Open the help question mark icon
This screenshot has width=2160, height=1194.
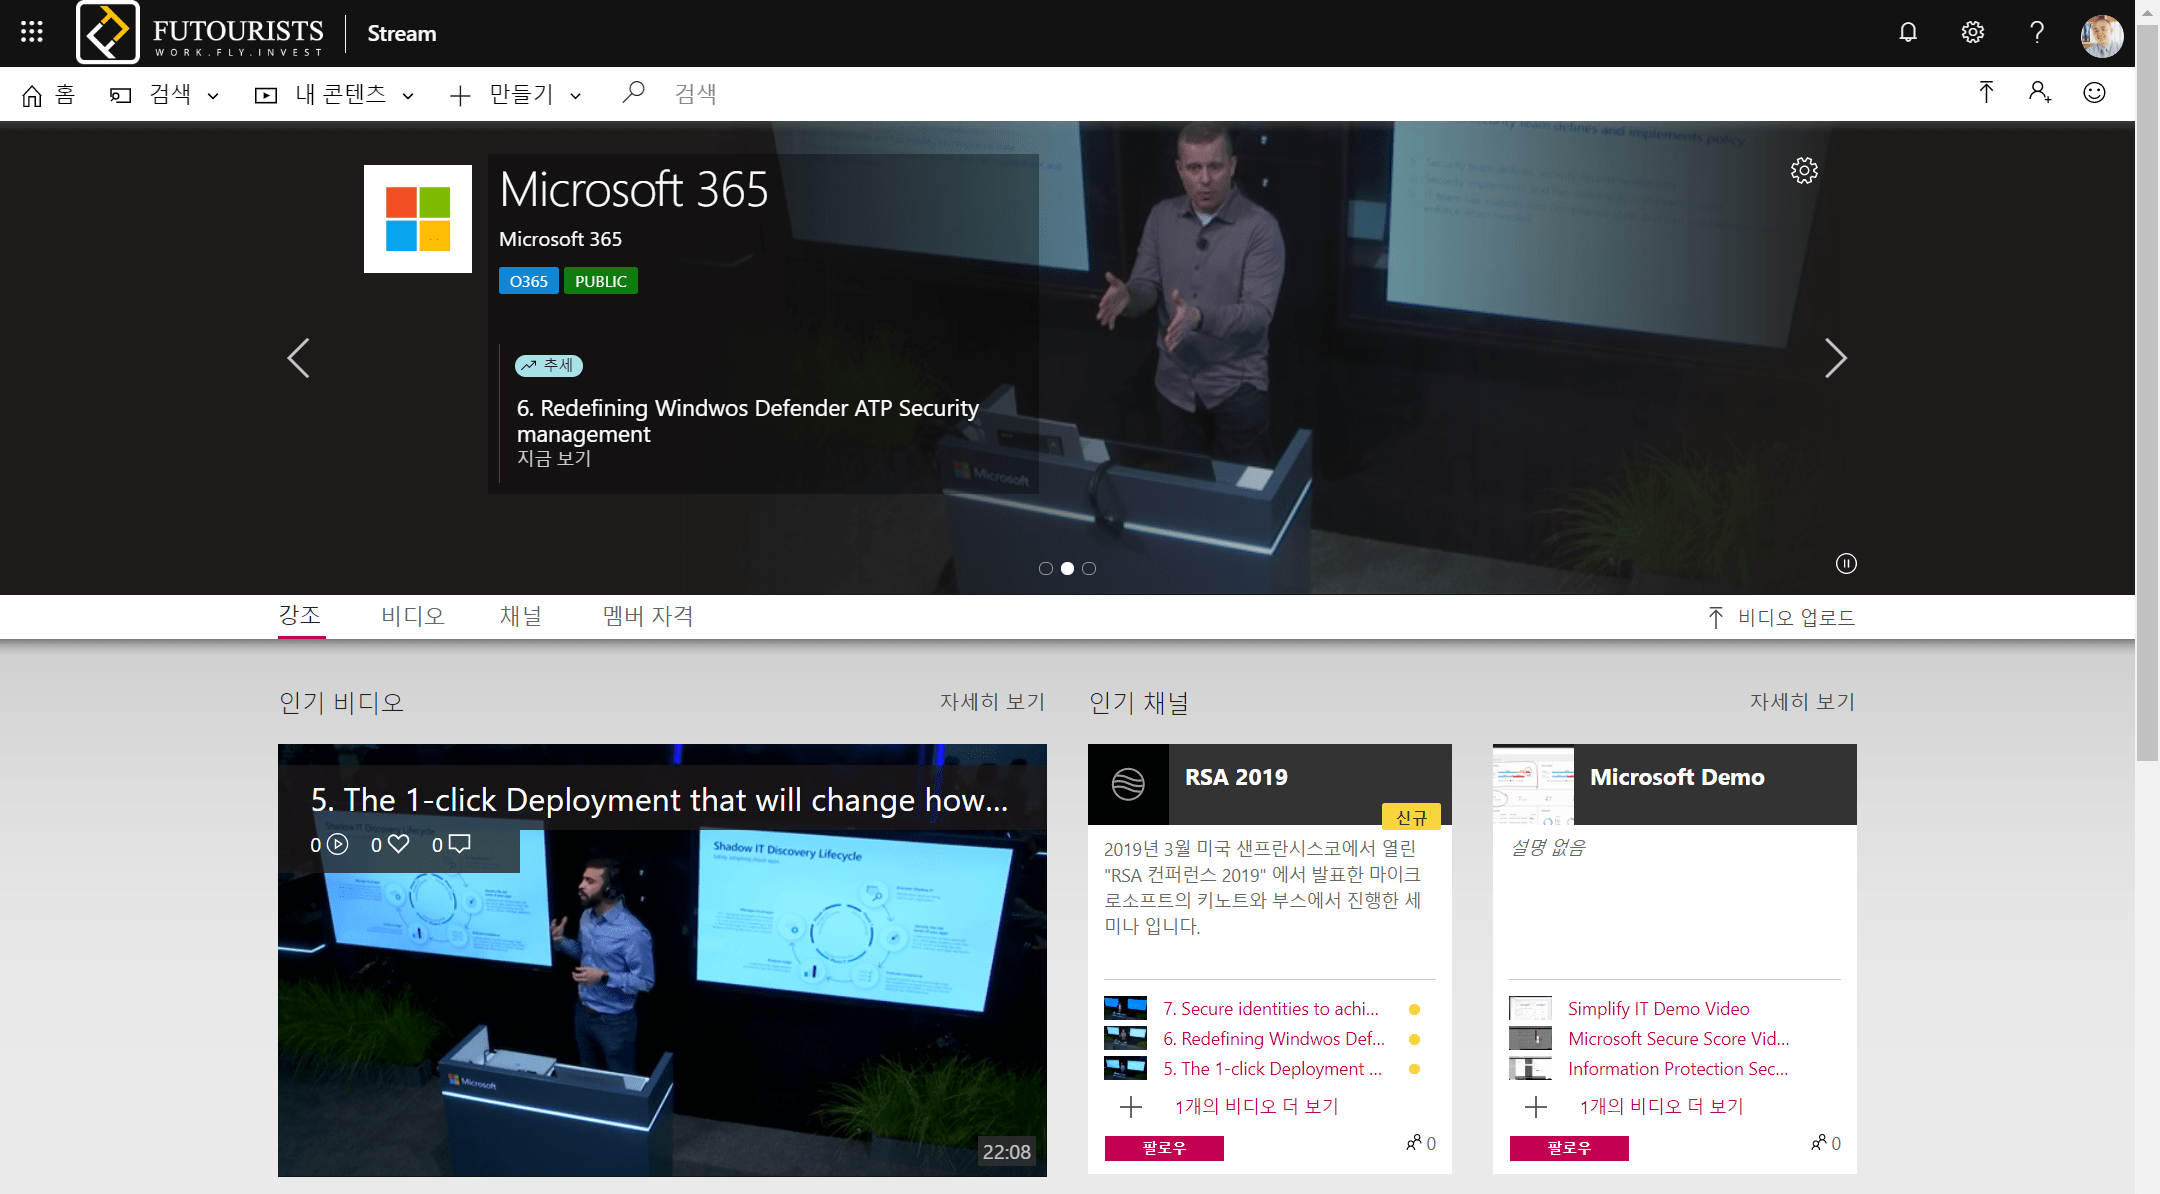(x=2037, y=32)
